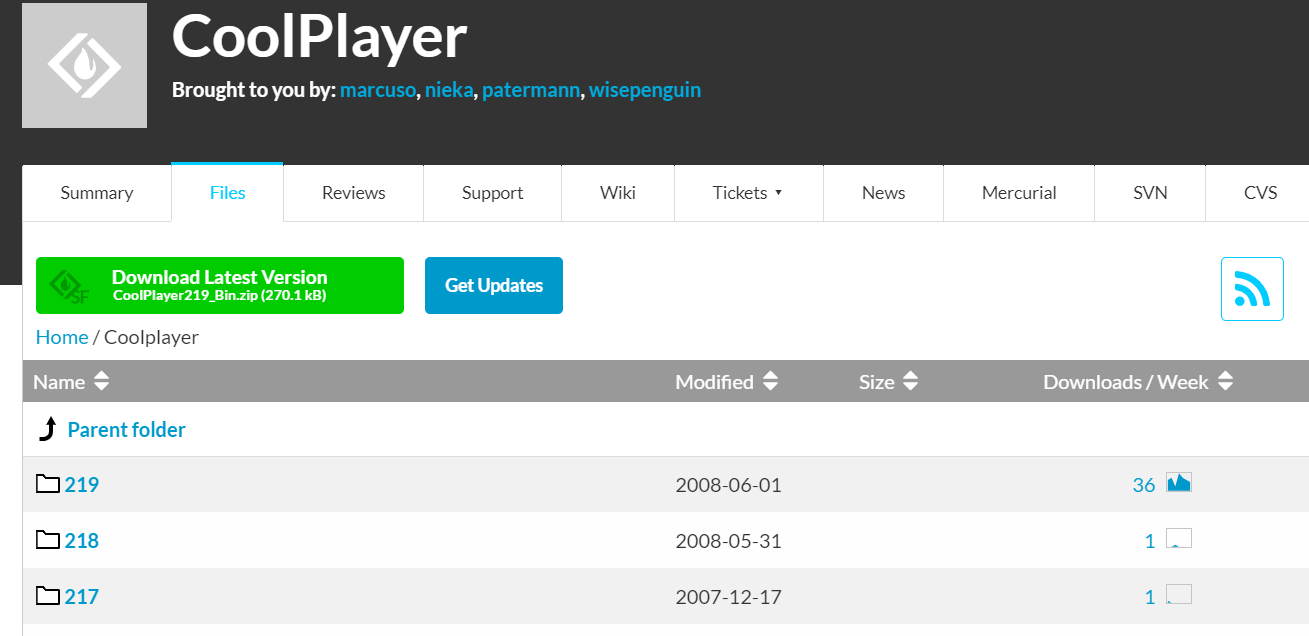Click the 2008-06-01 modified date
1309x636 pixels.
coord(728,485)
